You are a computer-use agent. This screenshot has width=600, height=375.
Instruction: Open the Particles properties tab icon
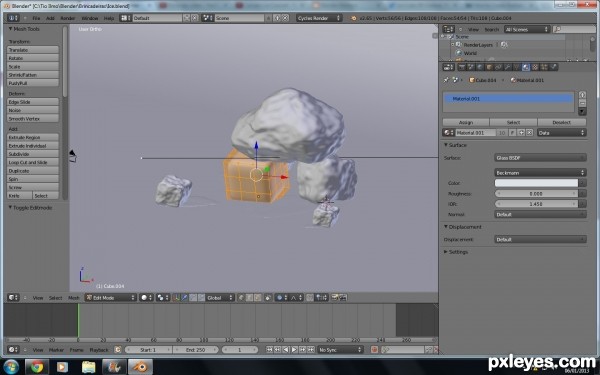point(544,67)
